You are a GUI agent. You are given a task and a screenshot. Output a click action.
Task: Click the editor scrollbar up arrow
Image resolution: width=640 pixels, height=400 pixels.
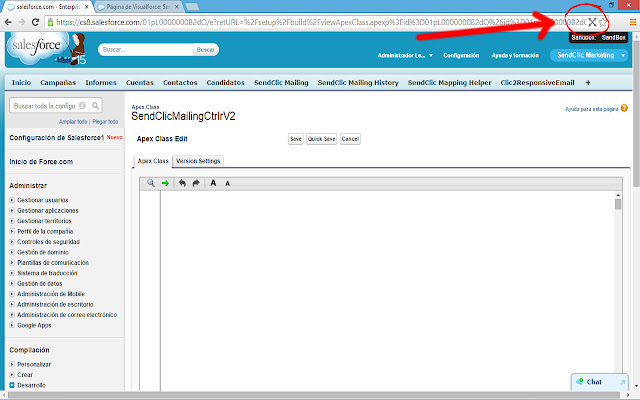618,195
